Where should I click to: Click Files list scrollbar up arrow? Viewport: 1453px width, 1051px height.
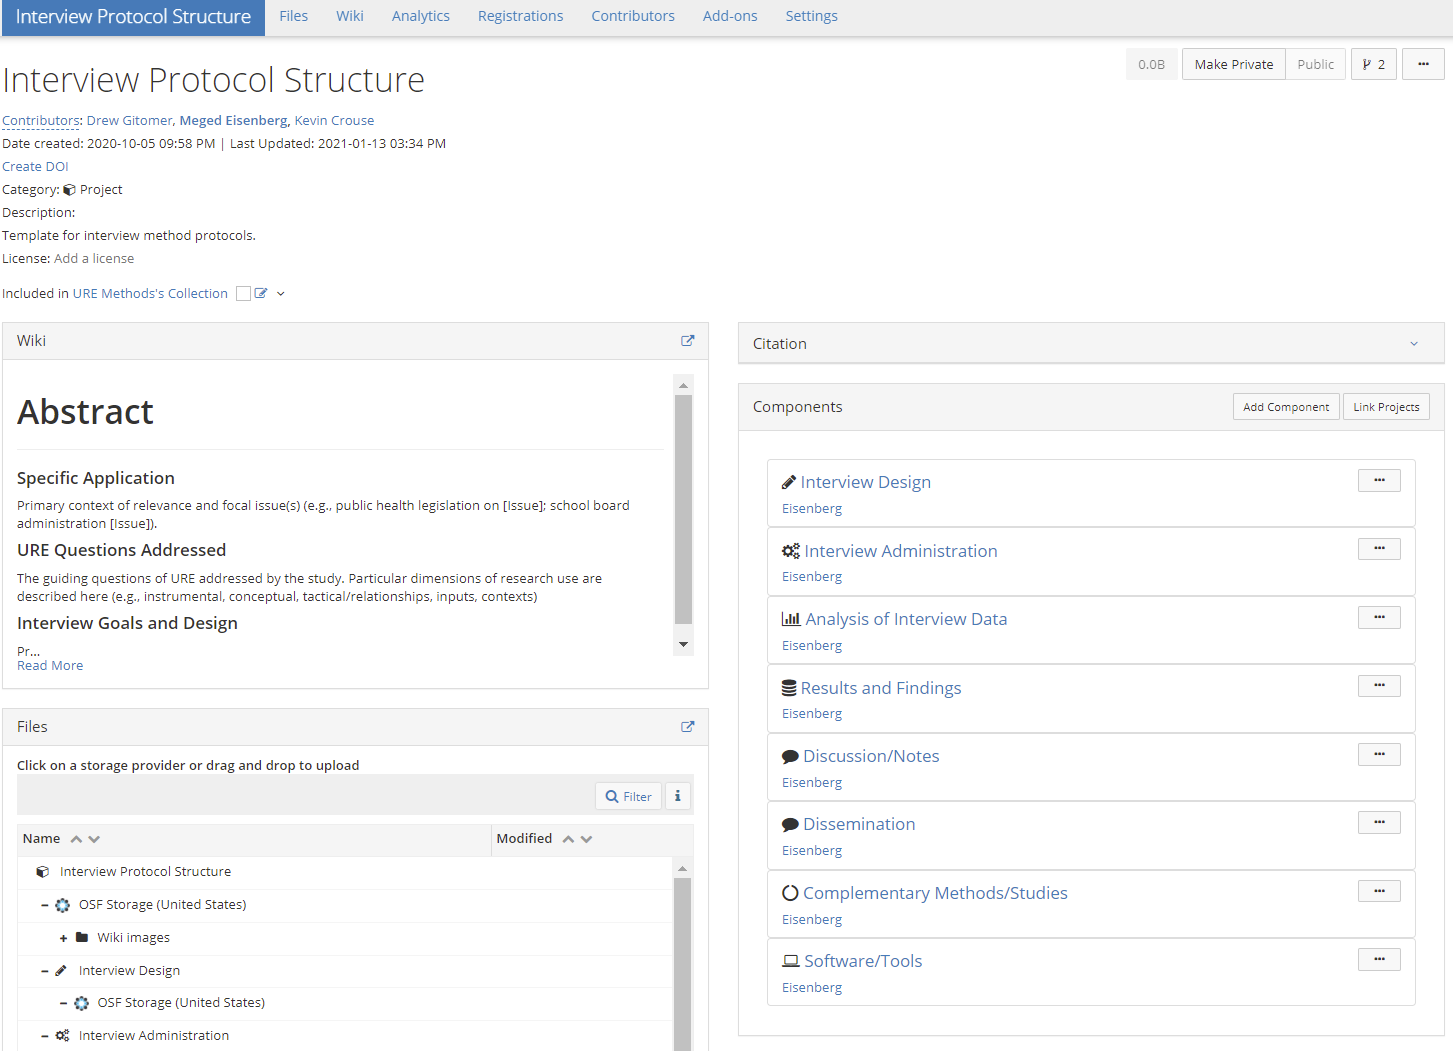(683, 868)
